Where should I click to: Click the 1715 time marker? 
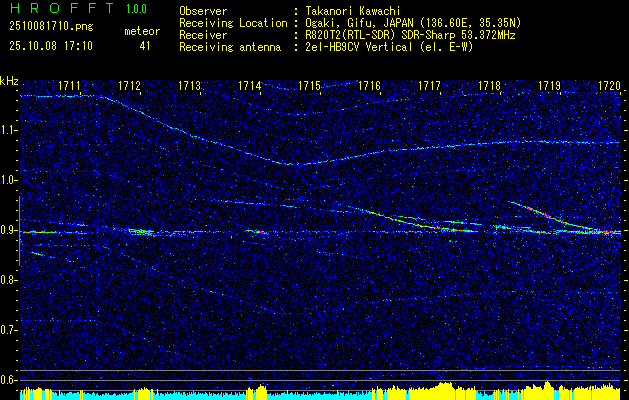click(x=309, y=85)
